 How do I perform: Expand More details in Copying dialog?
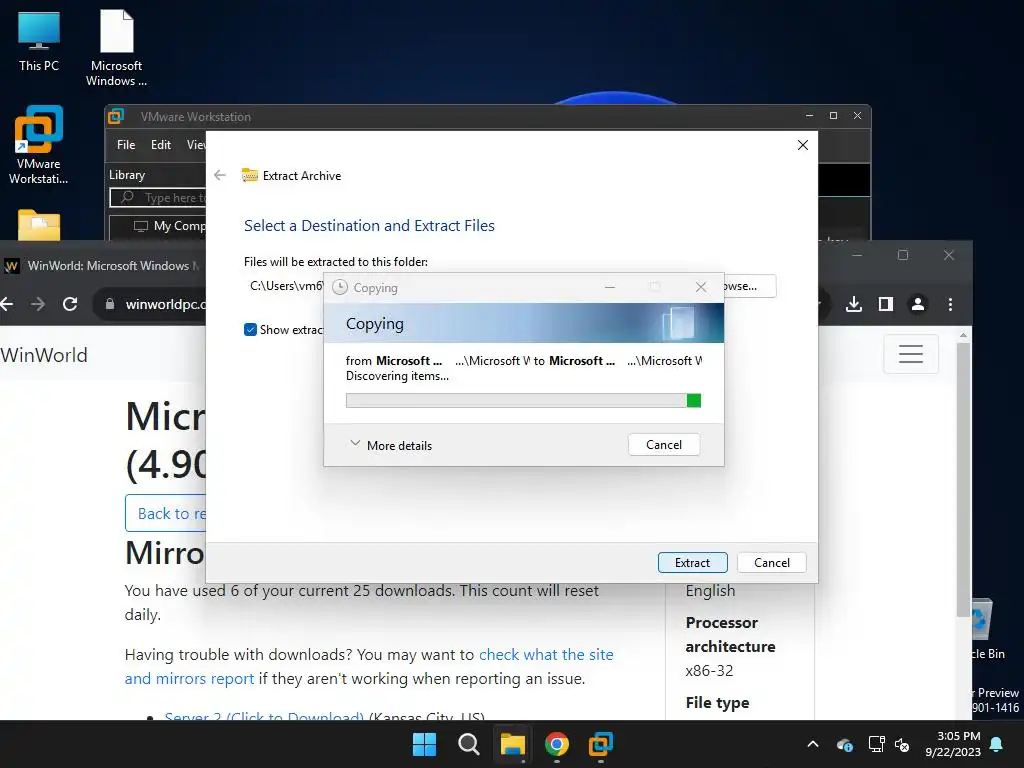tap(391, 445)
